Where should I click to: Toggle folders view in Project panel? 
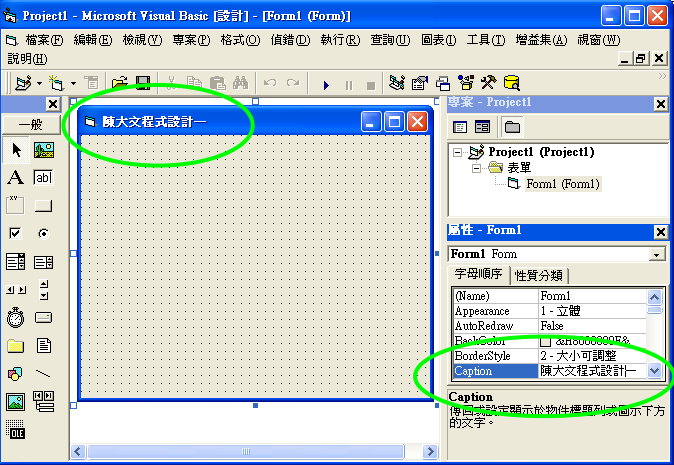click(512, 127)
